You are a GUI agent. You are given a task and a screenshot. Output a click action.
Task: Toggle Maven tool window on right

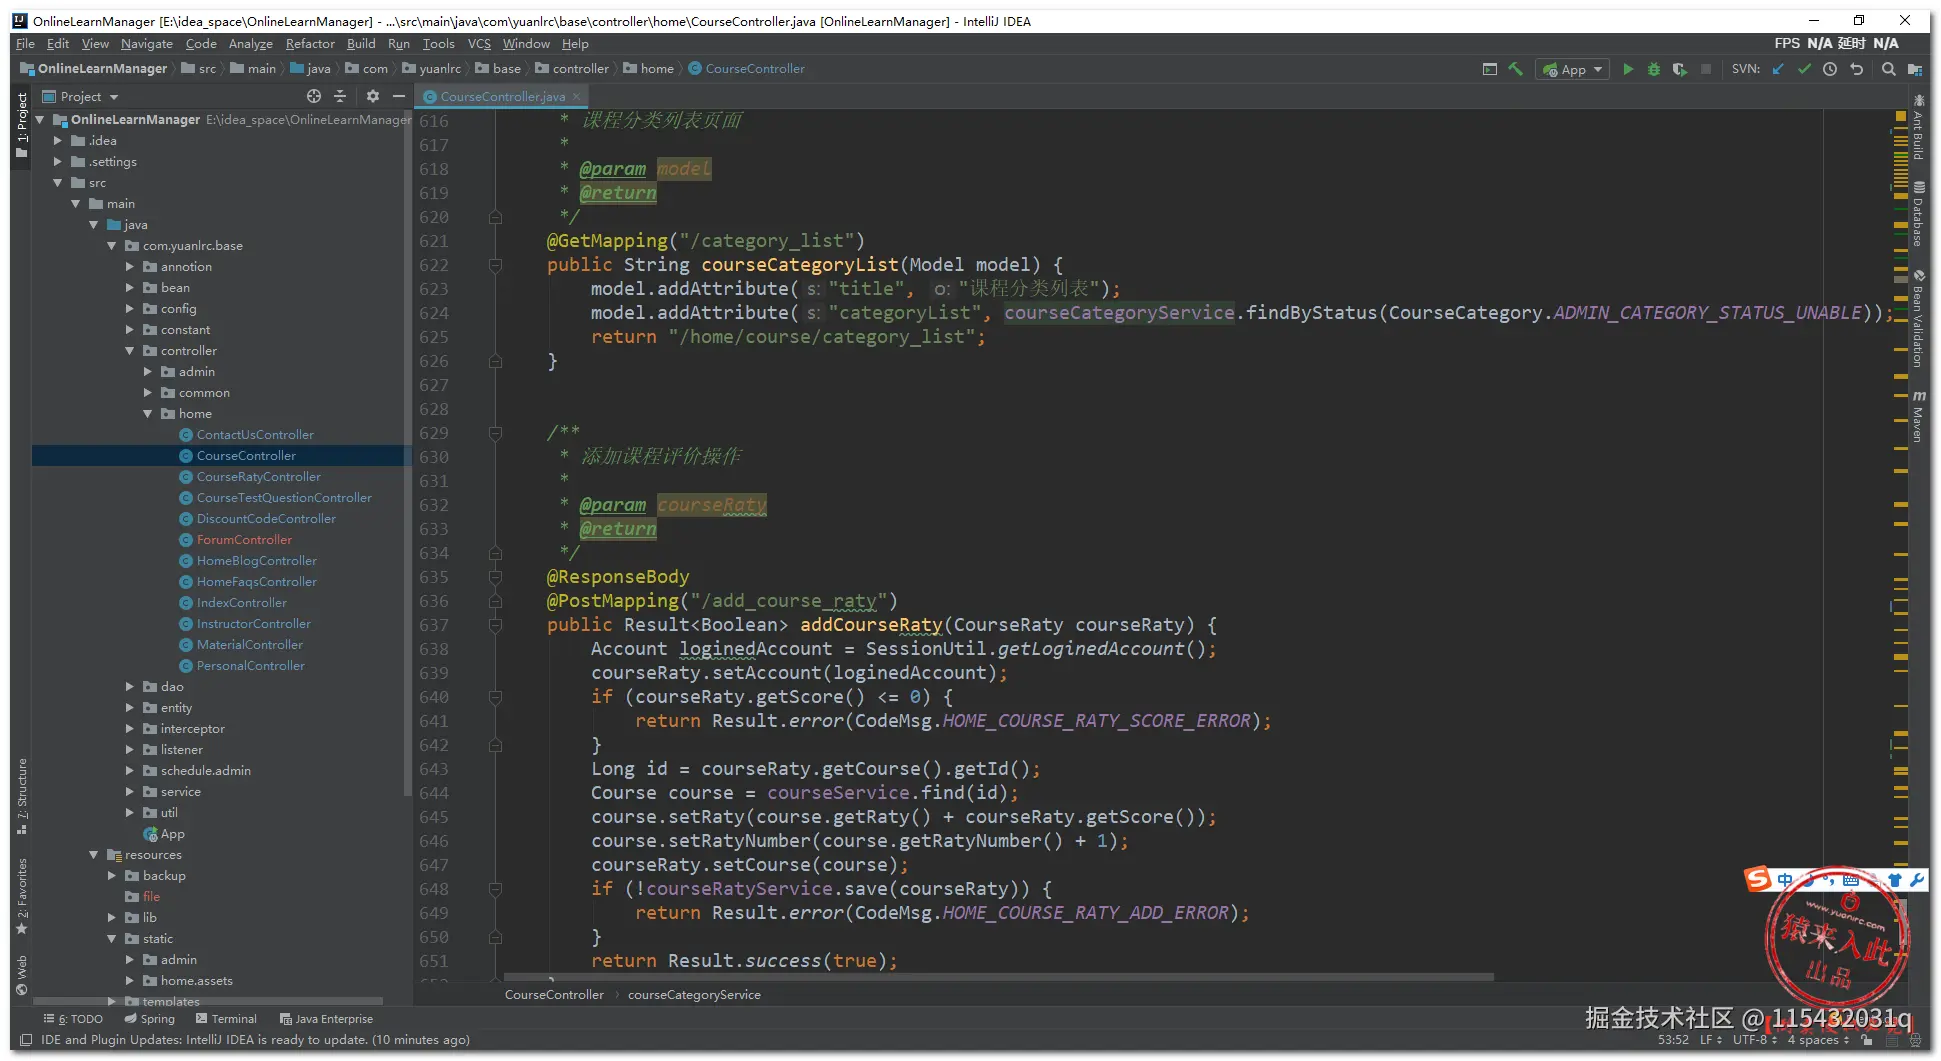click(1918, 418)
